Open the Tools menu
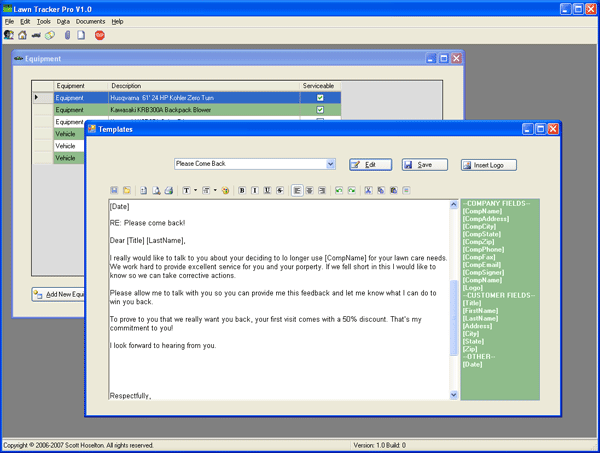 [x=44, y=21]
